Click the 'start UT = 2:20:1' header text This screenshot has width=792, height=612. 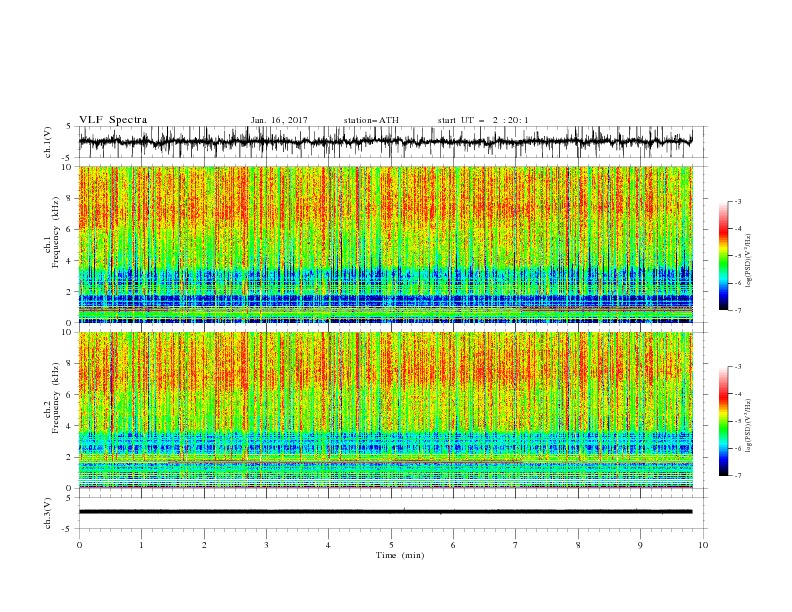pos(483,120)
